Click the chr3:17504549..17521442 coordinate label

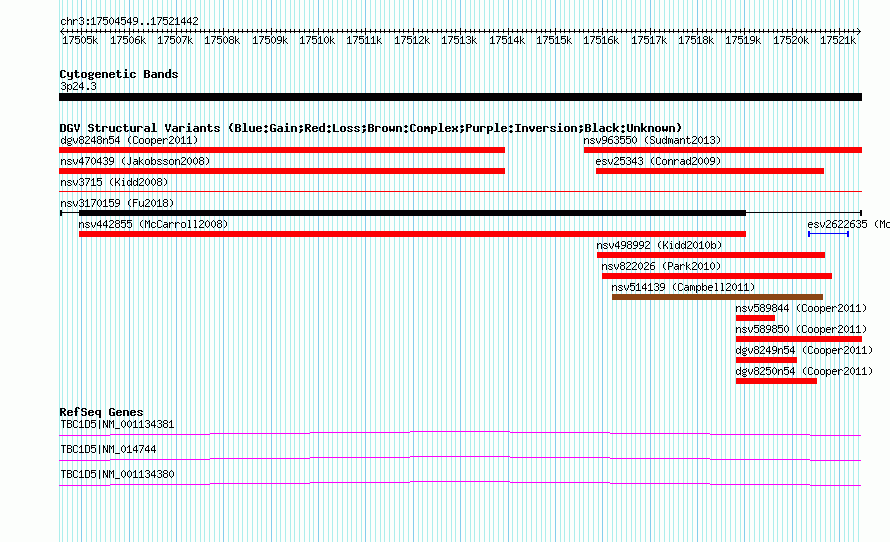point(129,22)
